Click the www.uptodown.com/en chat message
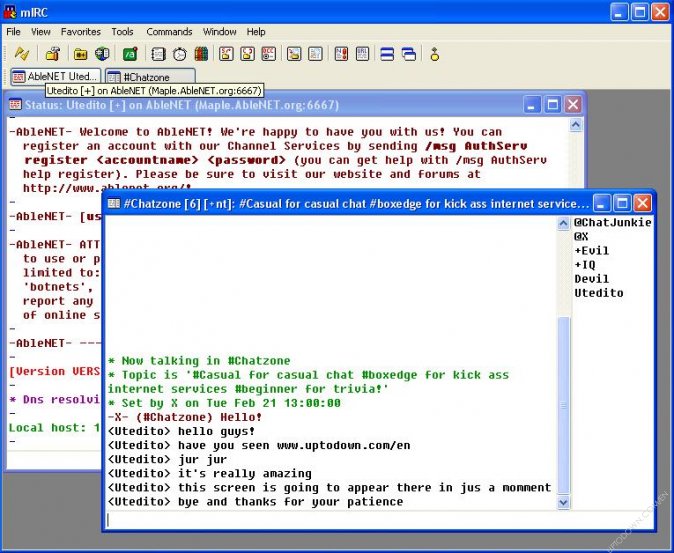Image resolution: width=674 pixels, height=553 pixels. click(259, 445)
